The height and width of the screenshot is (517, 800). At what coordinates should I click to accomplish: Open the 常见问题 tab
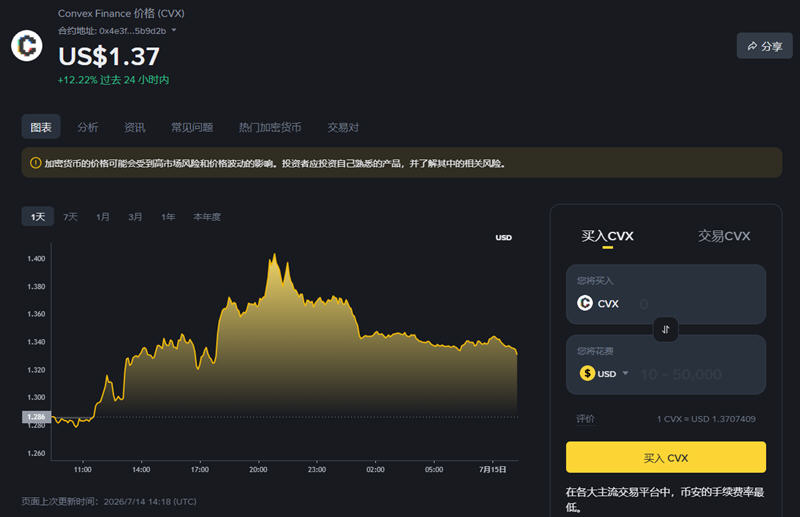pyautogui.click(x=192, y=127)
